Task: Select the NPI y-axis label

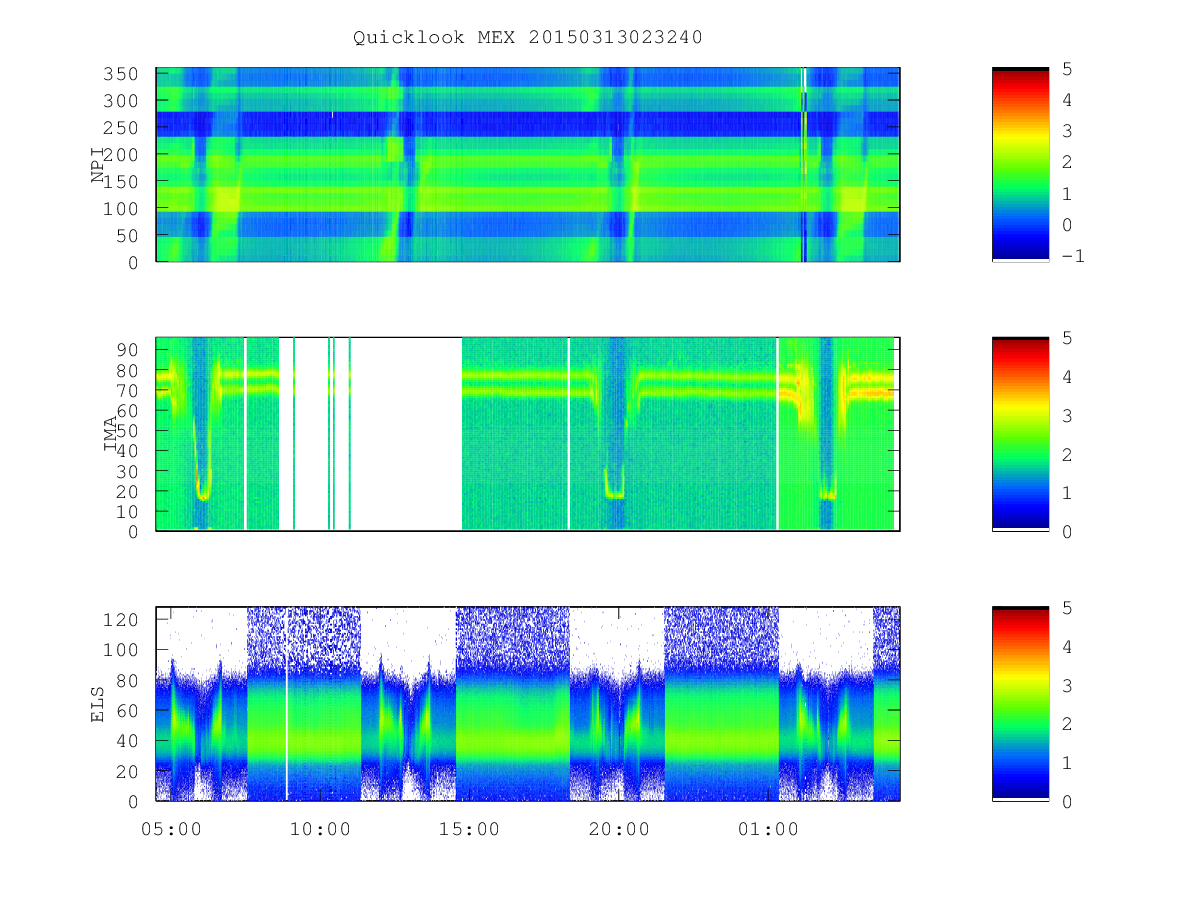Action: click(98, 165)
